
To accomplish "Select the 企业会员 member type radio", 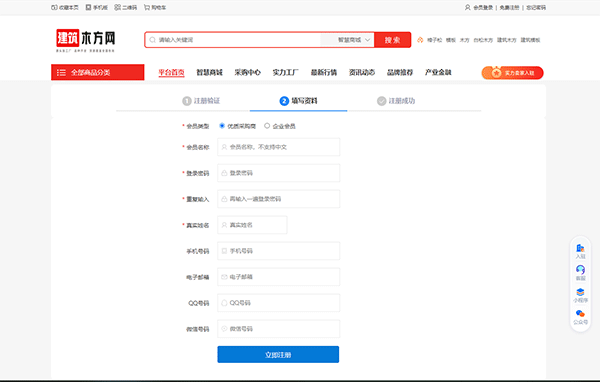I will (267, 126).
